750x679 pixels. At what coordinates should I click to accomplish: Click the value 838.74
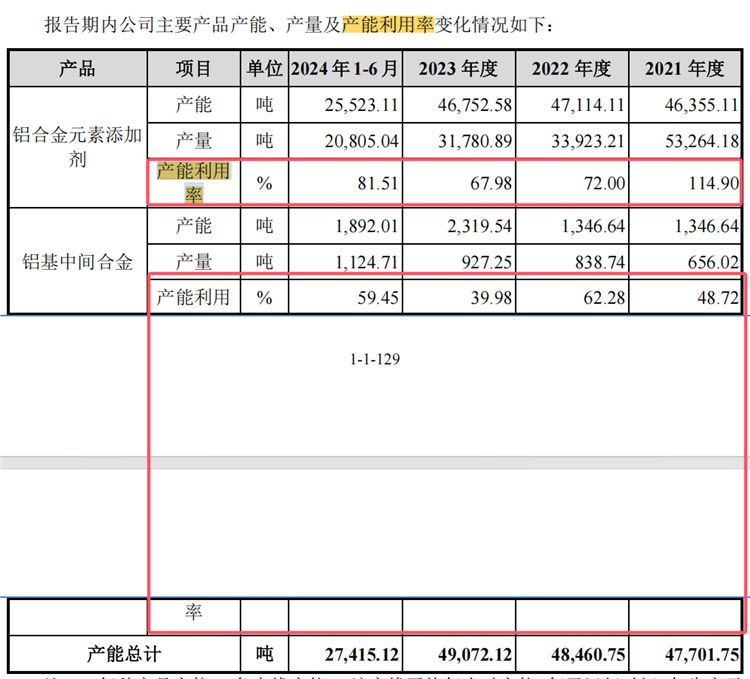pyautogui.click(x=600, y=262)
